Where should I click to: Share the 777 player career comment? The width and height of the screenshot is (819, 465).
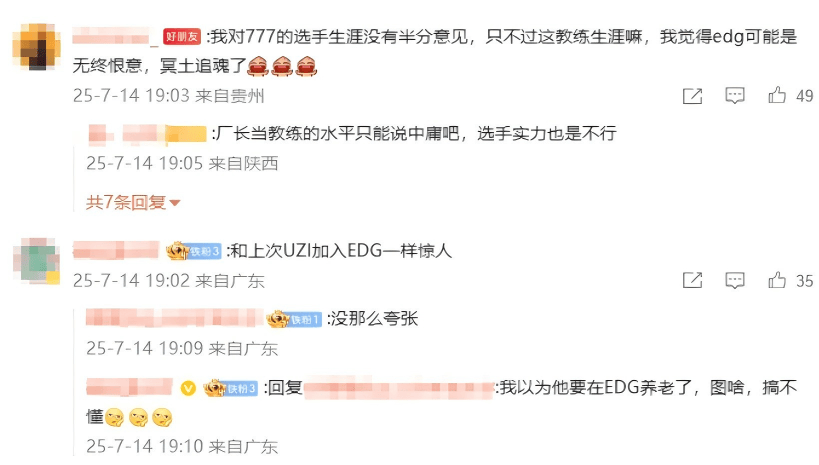693,96
